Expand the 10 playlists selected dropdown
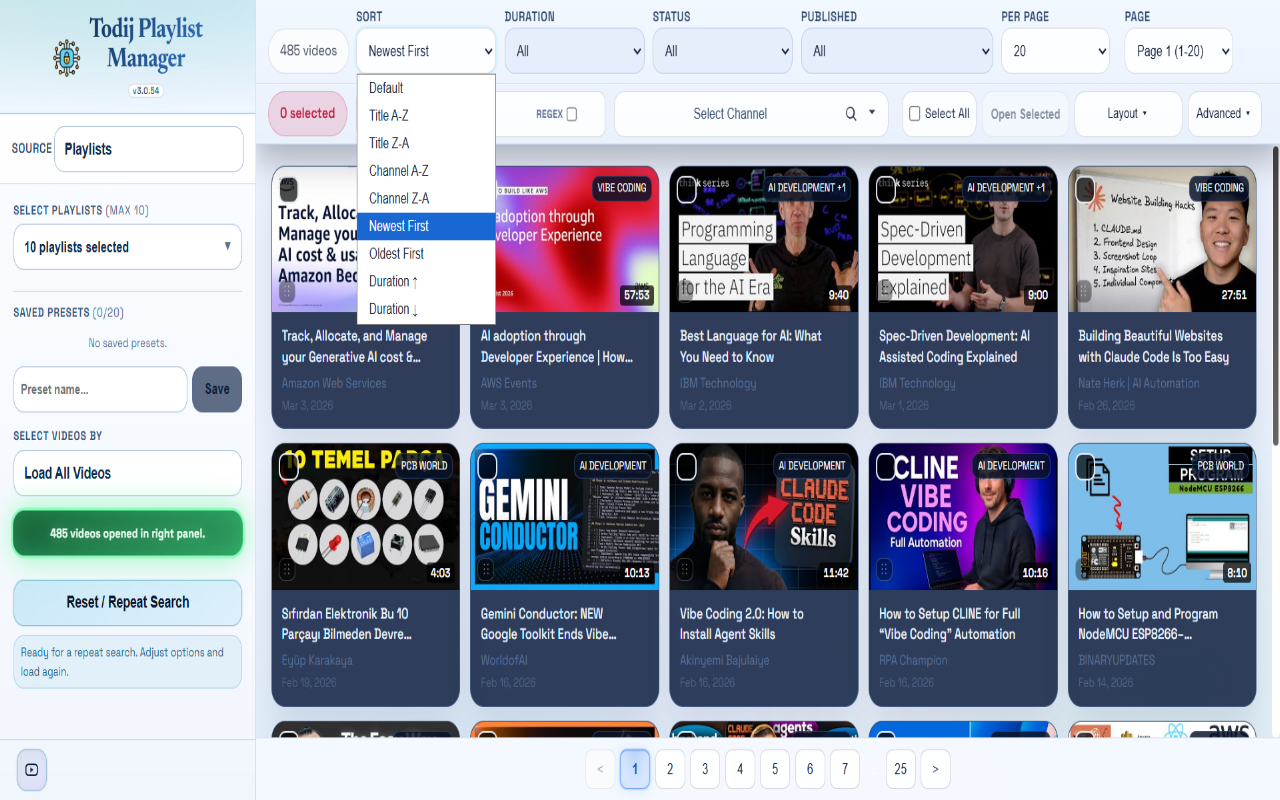Viewport: 1280px width, 800px height. tap(127, 247)
